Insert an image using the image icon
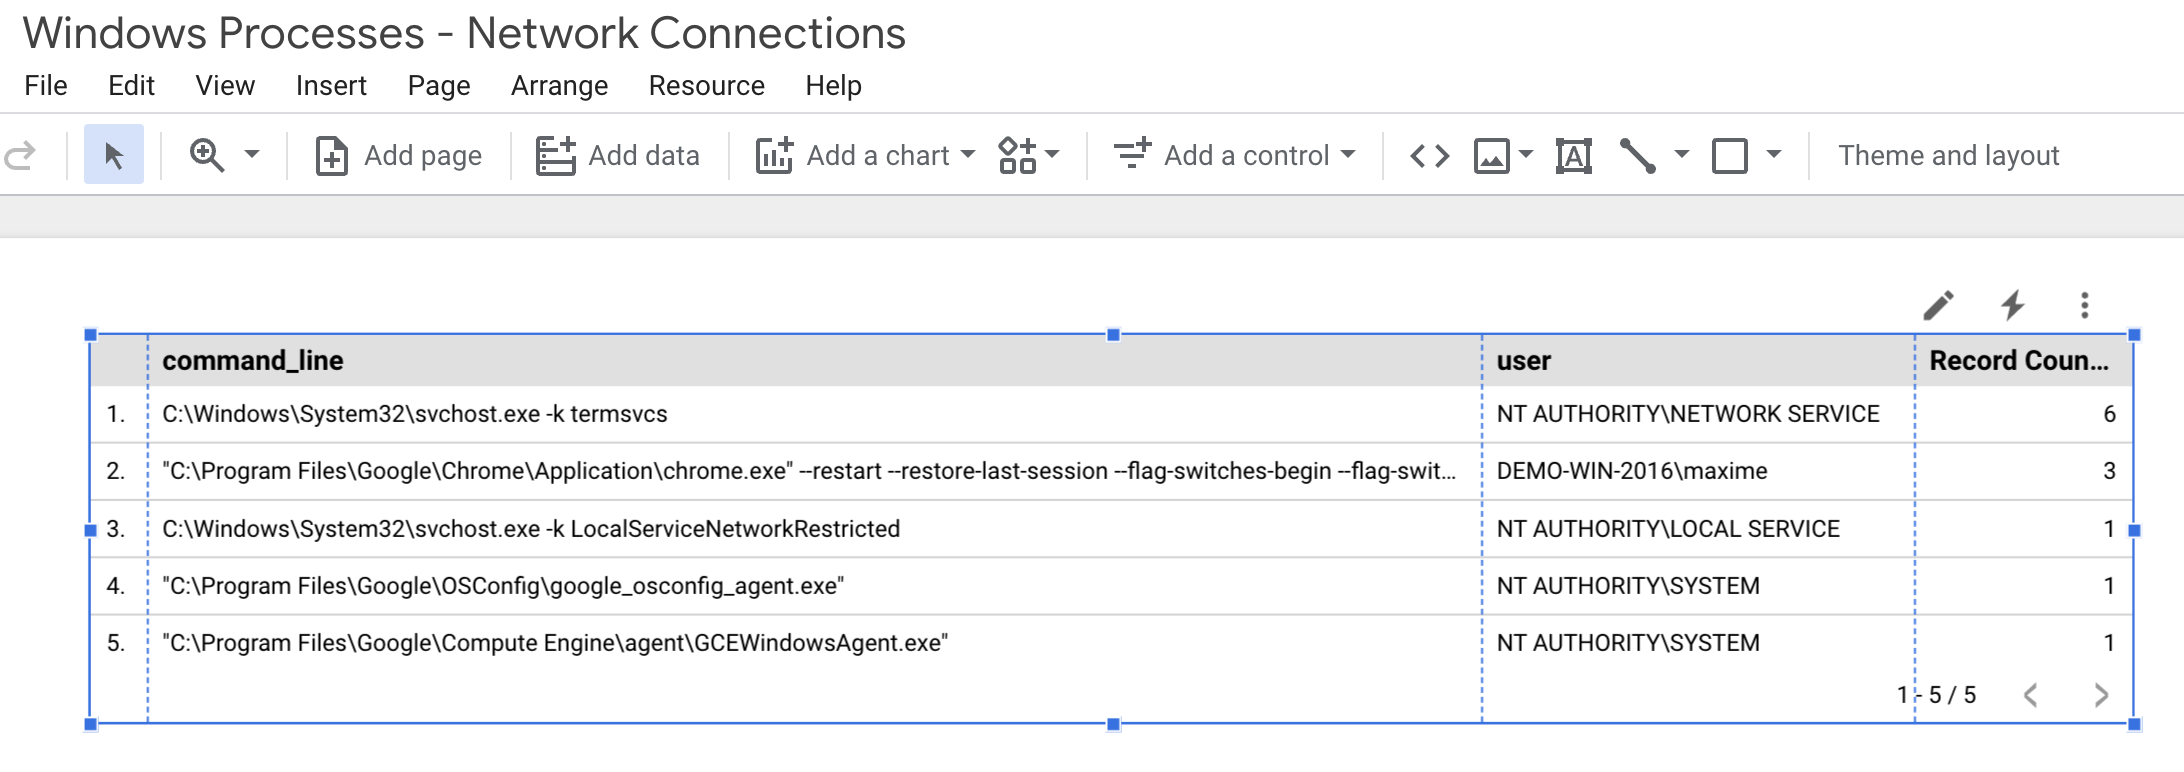 (x=1492, y=155)
